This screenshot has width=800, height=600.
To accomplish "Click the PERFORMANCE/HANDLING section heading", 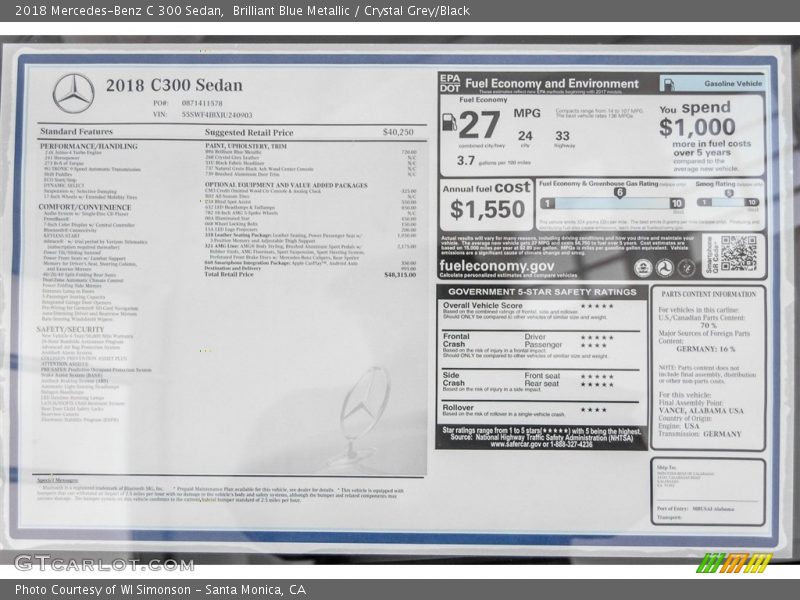I will coord(89,146).
